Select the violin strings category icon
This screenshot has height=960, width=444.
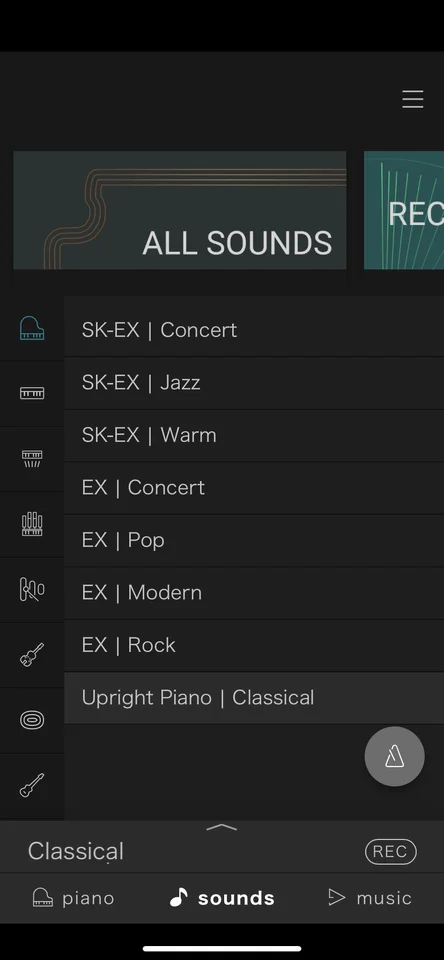point(32,654)
